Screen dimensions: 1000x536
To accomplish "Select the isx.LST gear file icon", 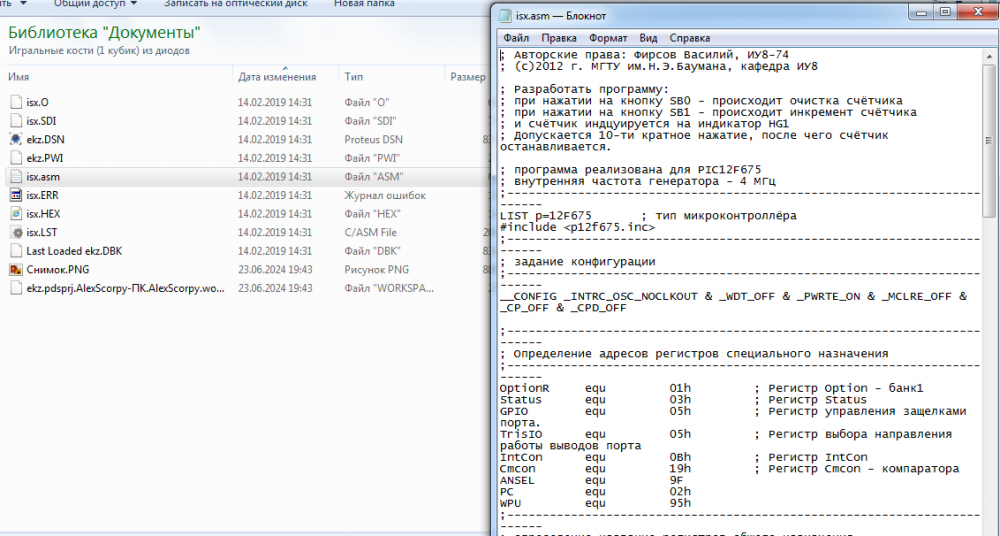I will 16,232.
